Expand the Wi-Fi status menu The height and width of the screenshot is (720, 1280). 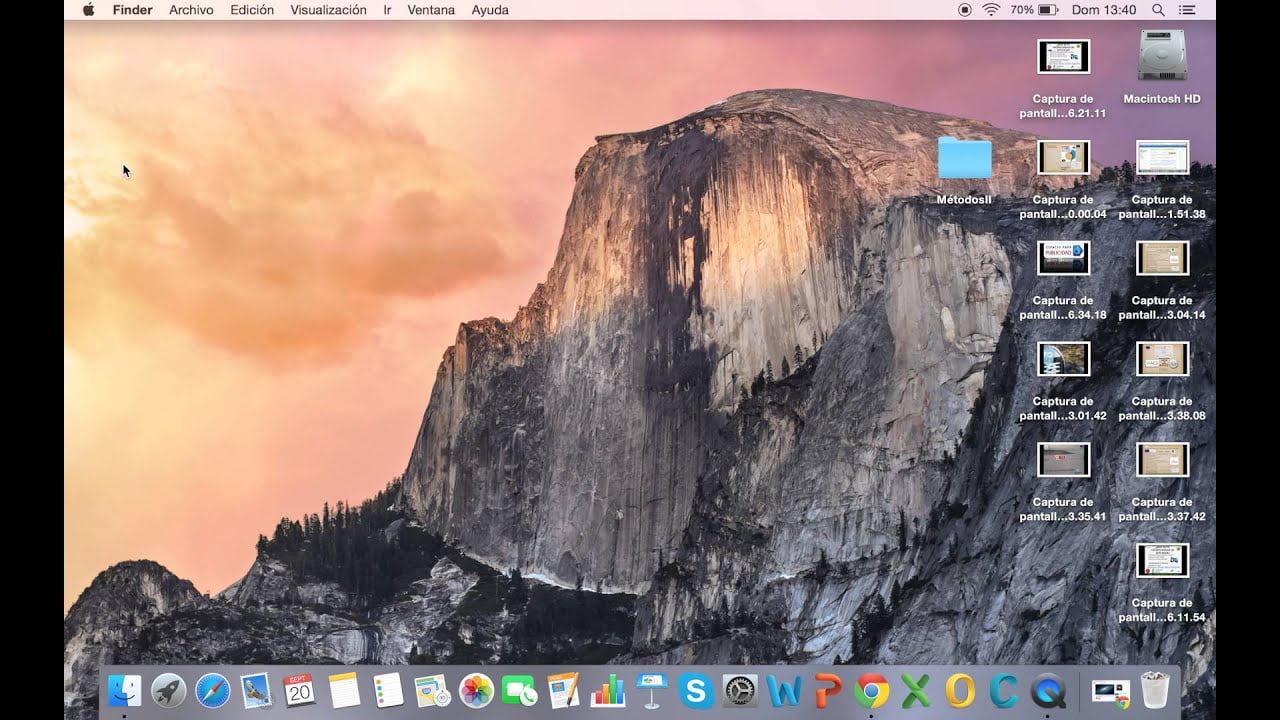991,10
